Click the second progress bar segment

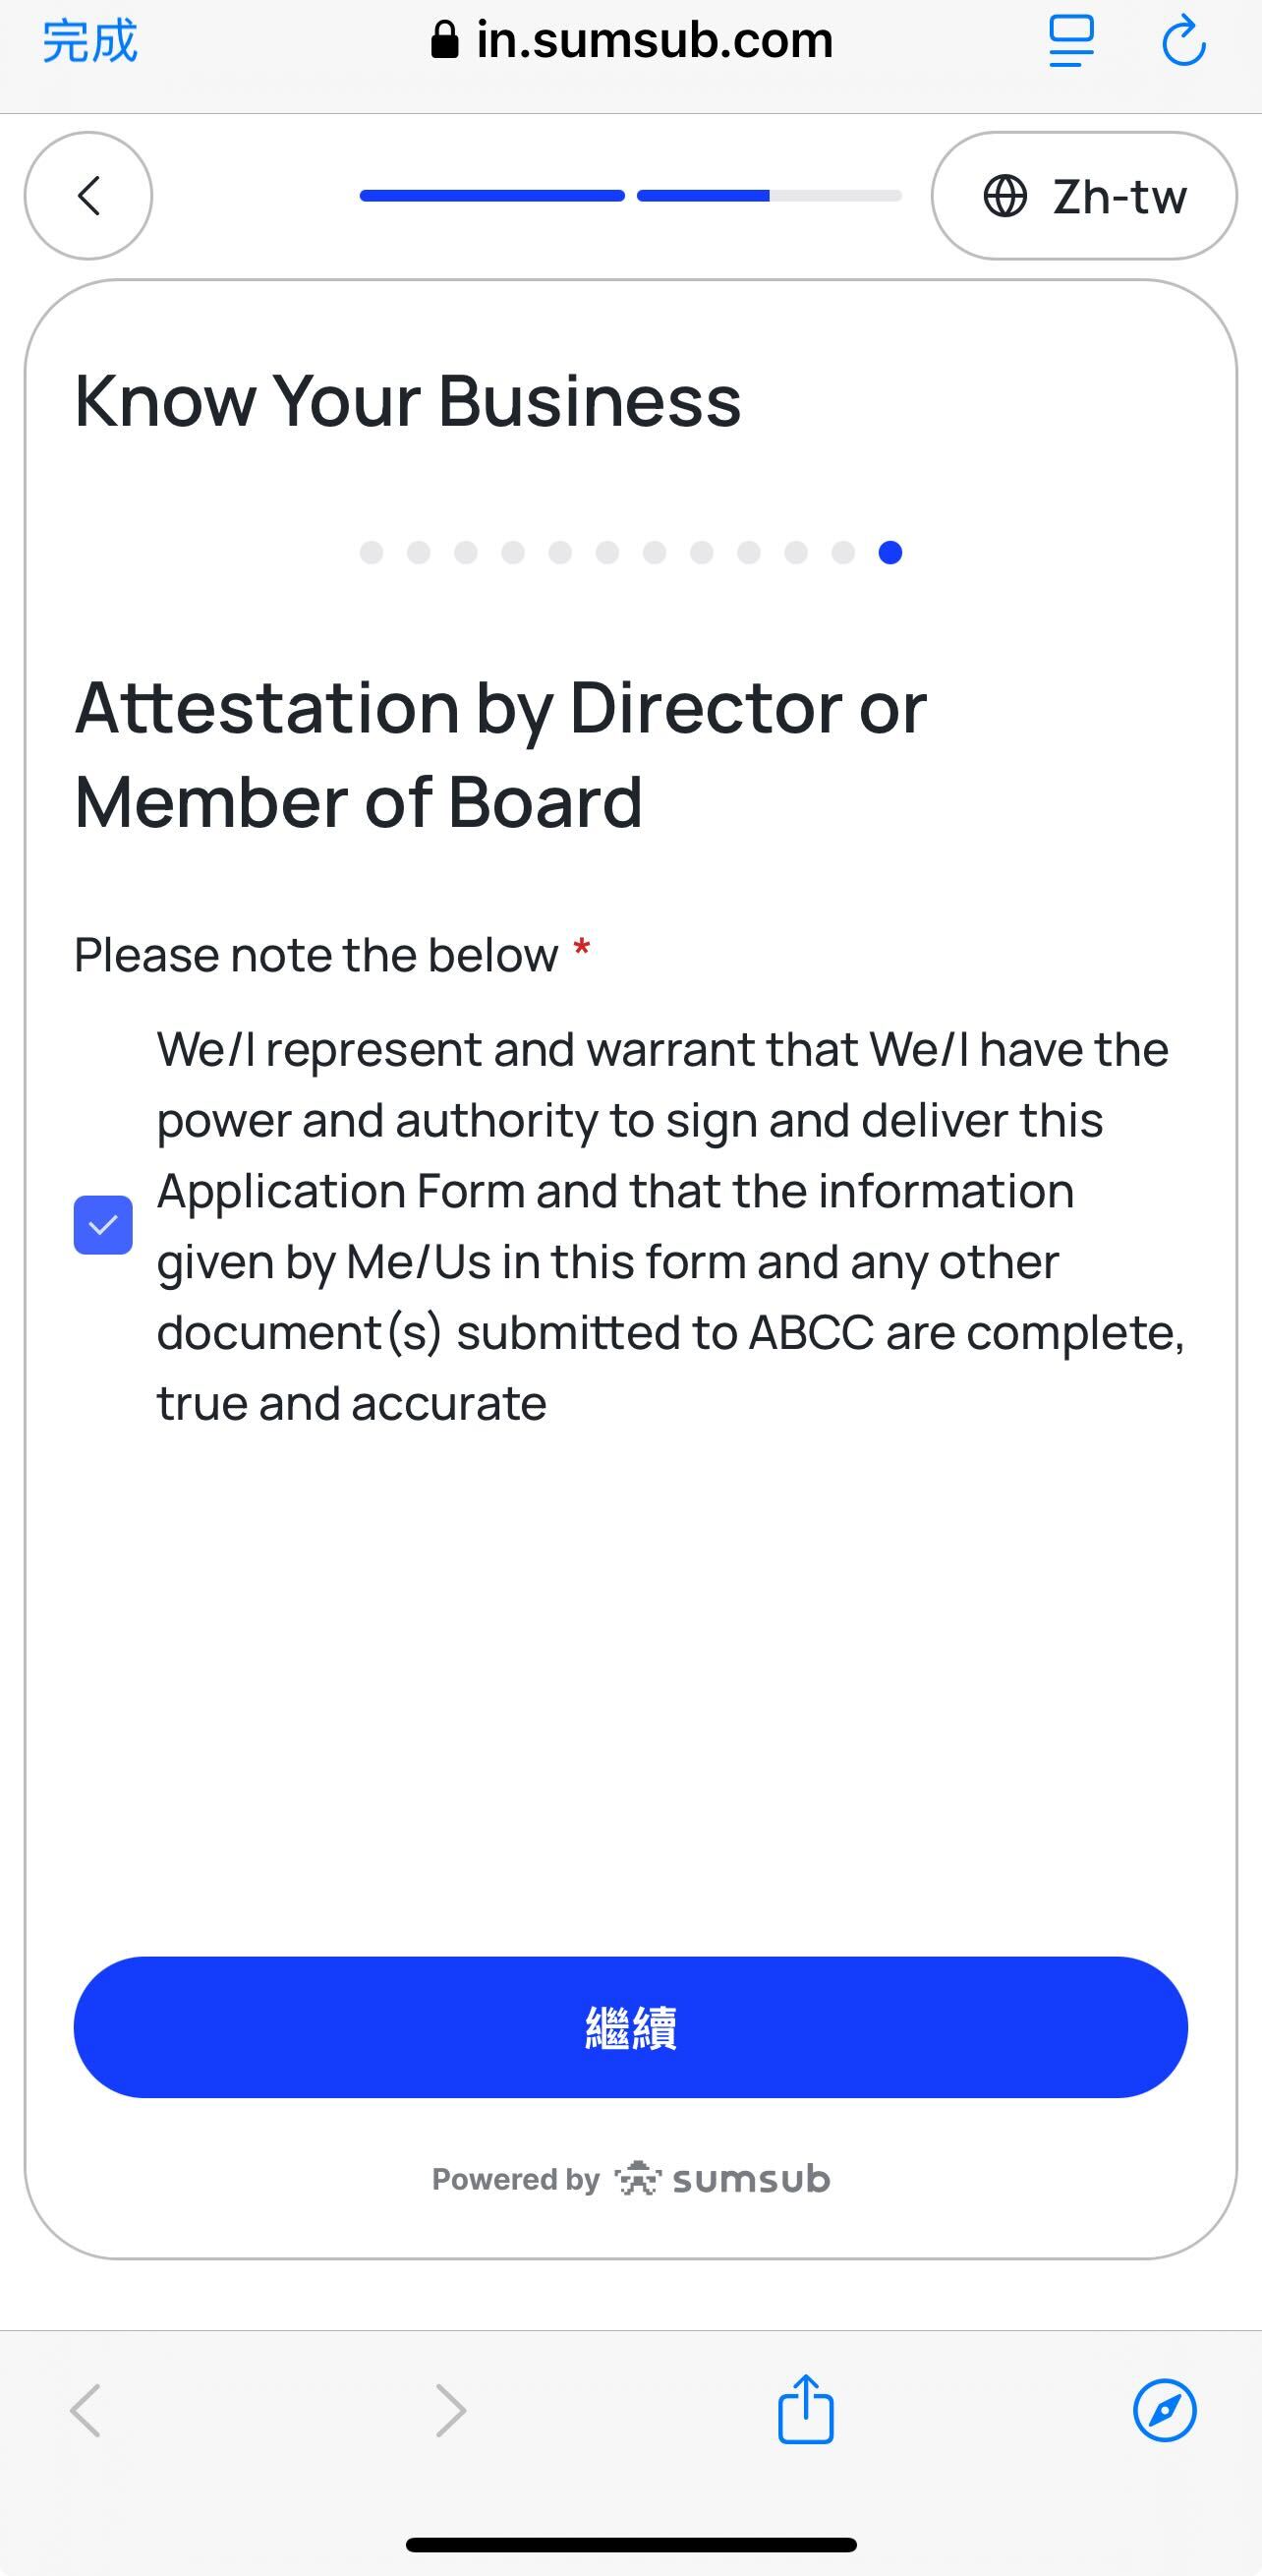pos(769,196)
